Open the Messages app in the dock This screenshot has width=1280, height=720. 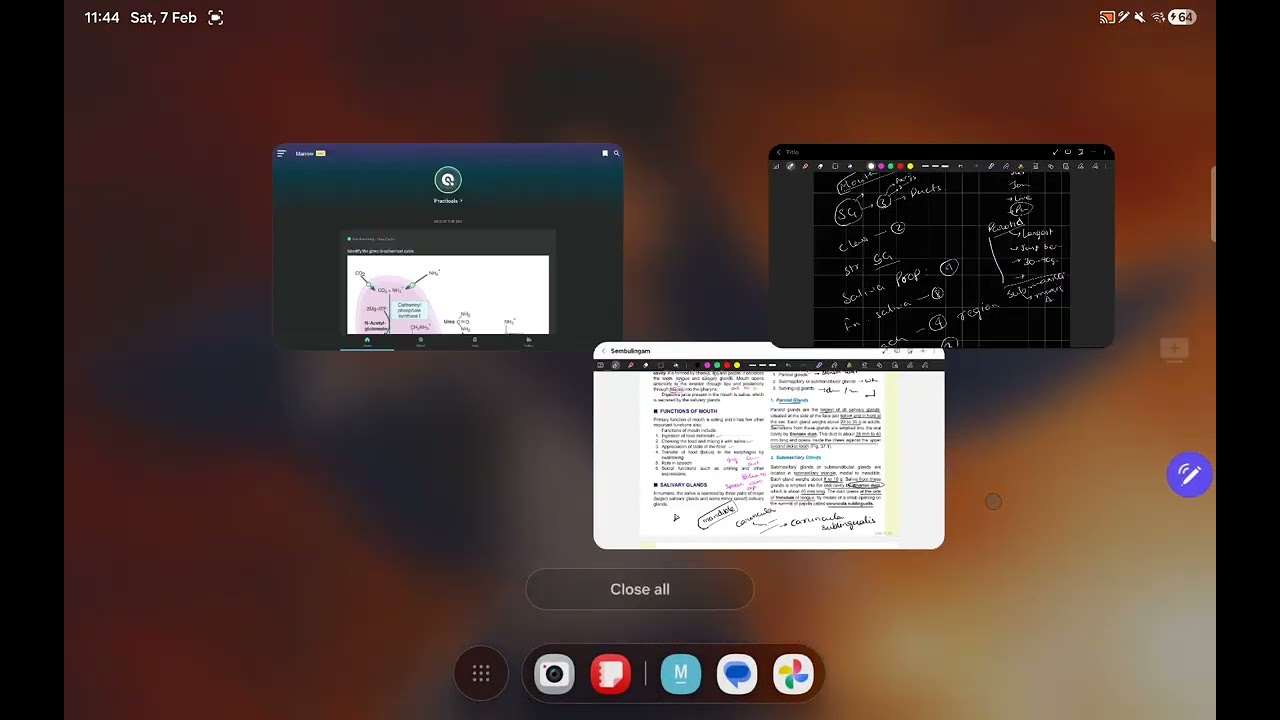click(737, 674)
